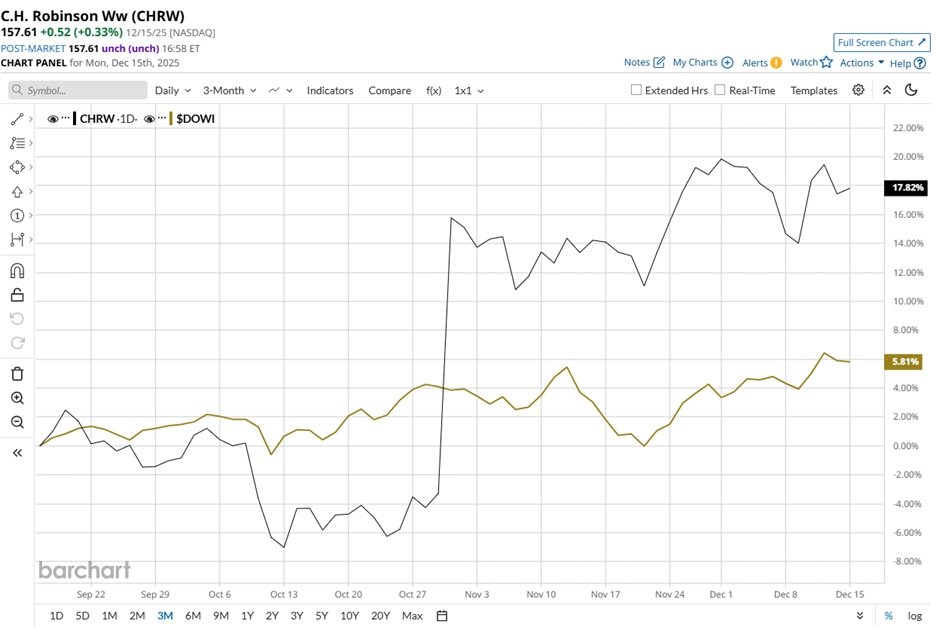Screen dimensions: 936x636
Task: Click the Alerts link
Action: pyautogui.click(x=755, y=63)
